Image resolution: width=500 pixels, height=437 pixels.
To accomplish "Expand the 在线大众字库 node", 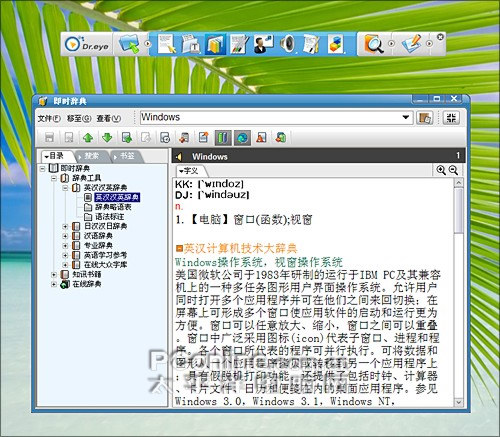I will [65, 265].
